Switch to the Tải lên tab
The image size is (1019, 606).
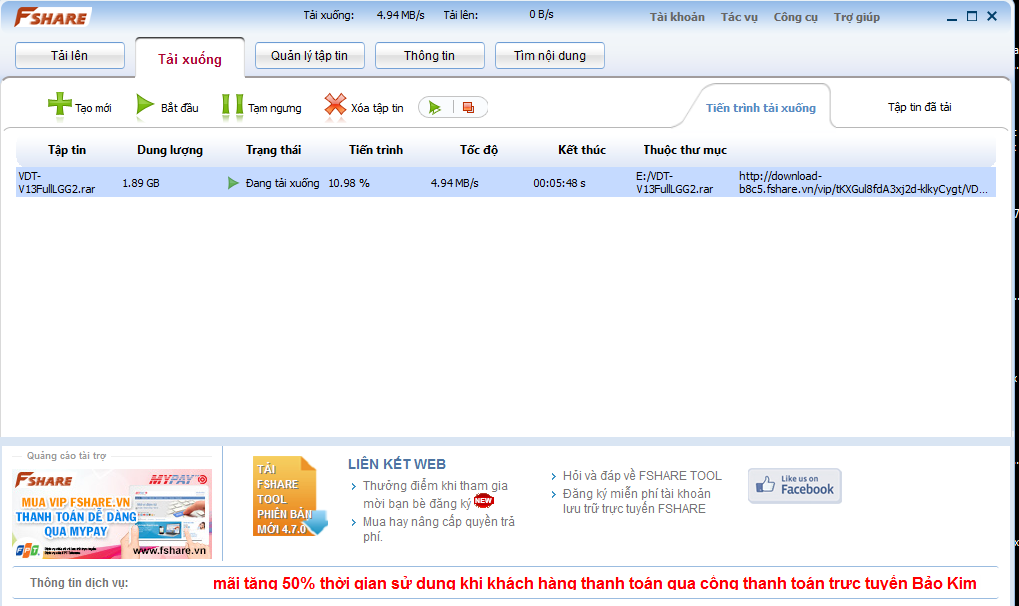70,56
